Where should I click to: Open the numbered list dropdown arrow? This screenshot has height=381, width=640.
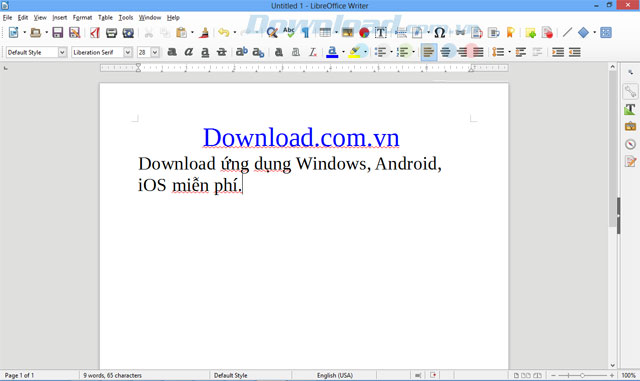coord(413,52)
